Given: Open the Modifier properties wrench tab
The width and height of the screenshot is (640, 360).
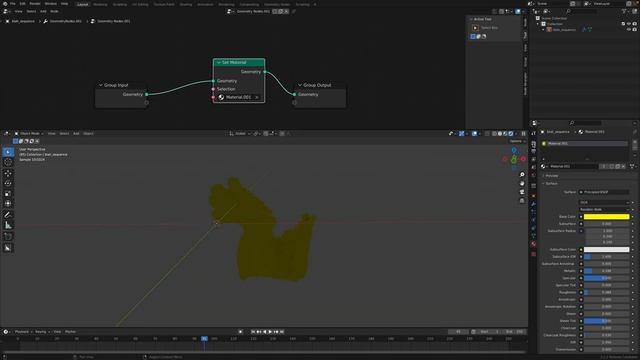Looking at the screenshot, I should click(533, 204).
